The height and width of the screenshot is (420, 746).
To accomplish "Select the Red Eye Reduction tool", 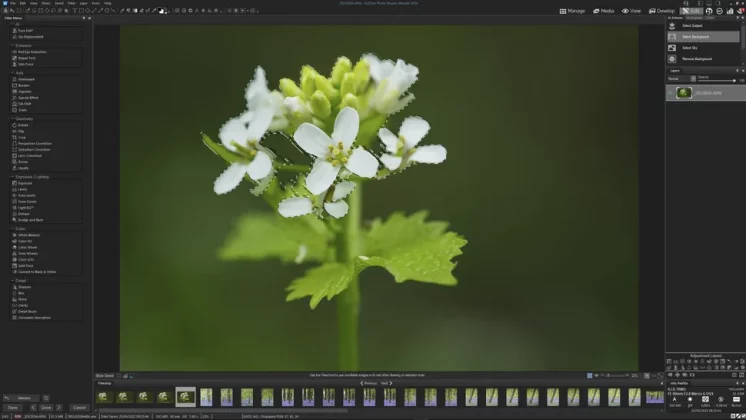I will [x=30, y=52].
